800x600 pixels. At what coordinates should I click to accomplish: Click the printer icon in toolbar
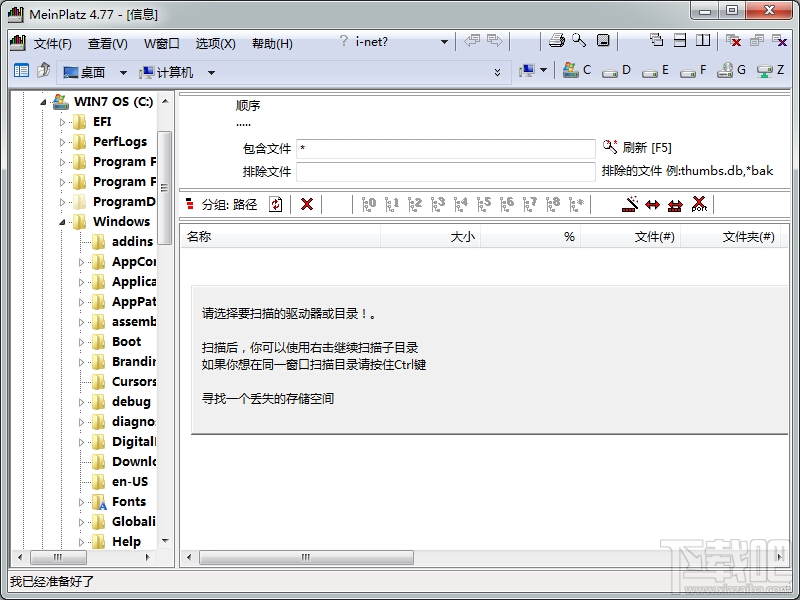556,40
